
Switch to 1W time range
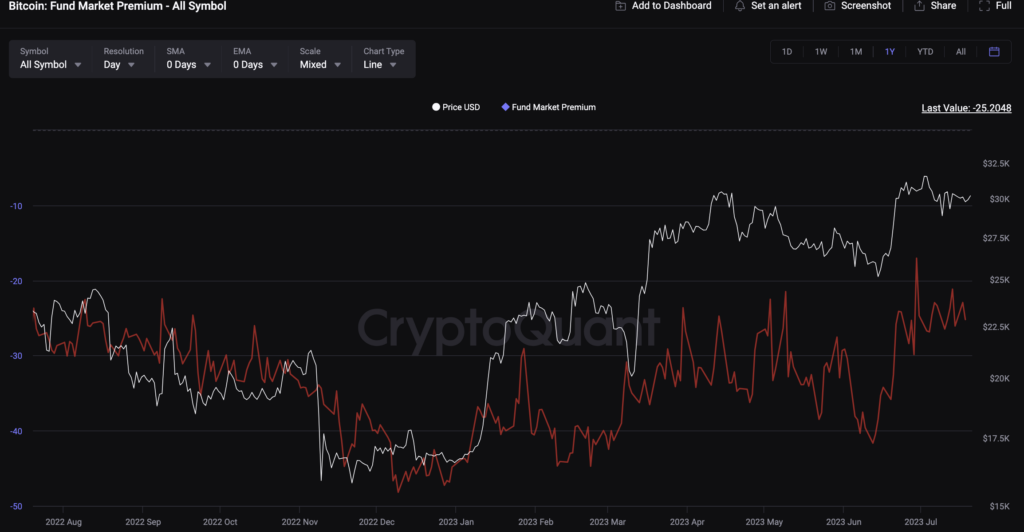coord(821,52)
